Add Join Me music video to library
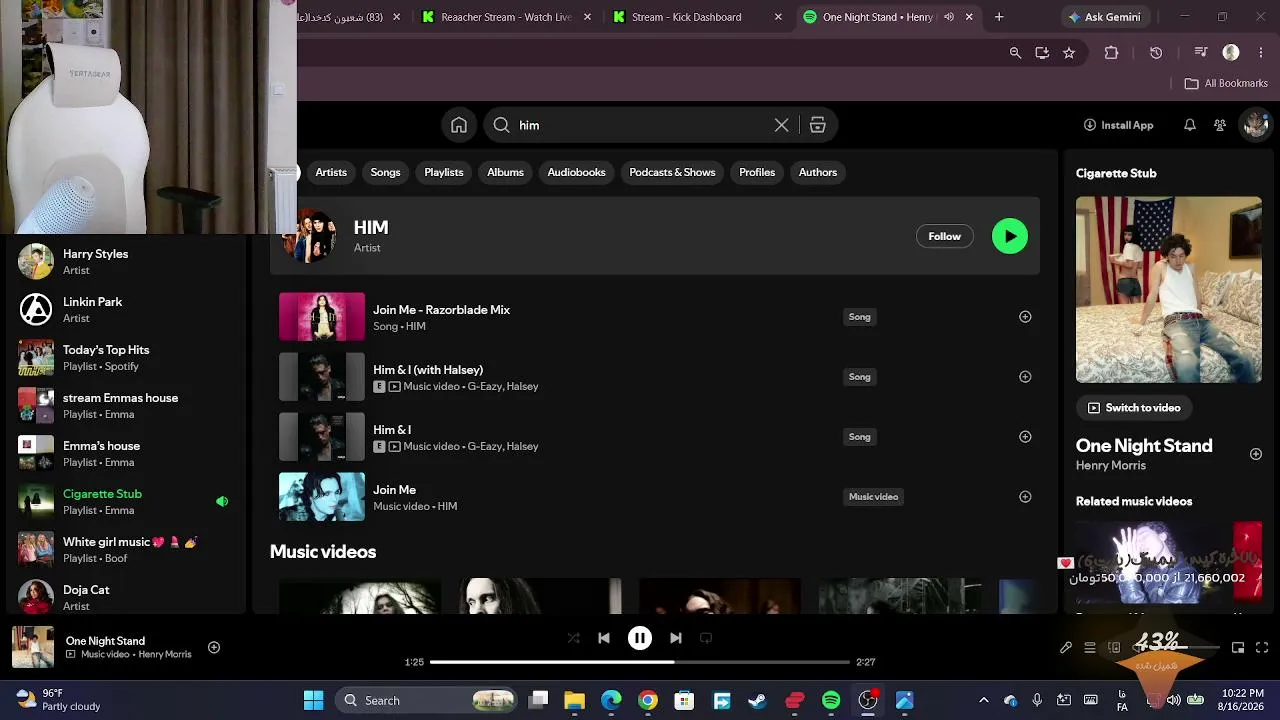1280x720 pixels. pos(1025,497)
